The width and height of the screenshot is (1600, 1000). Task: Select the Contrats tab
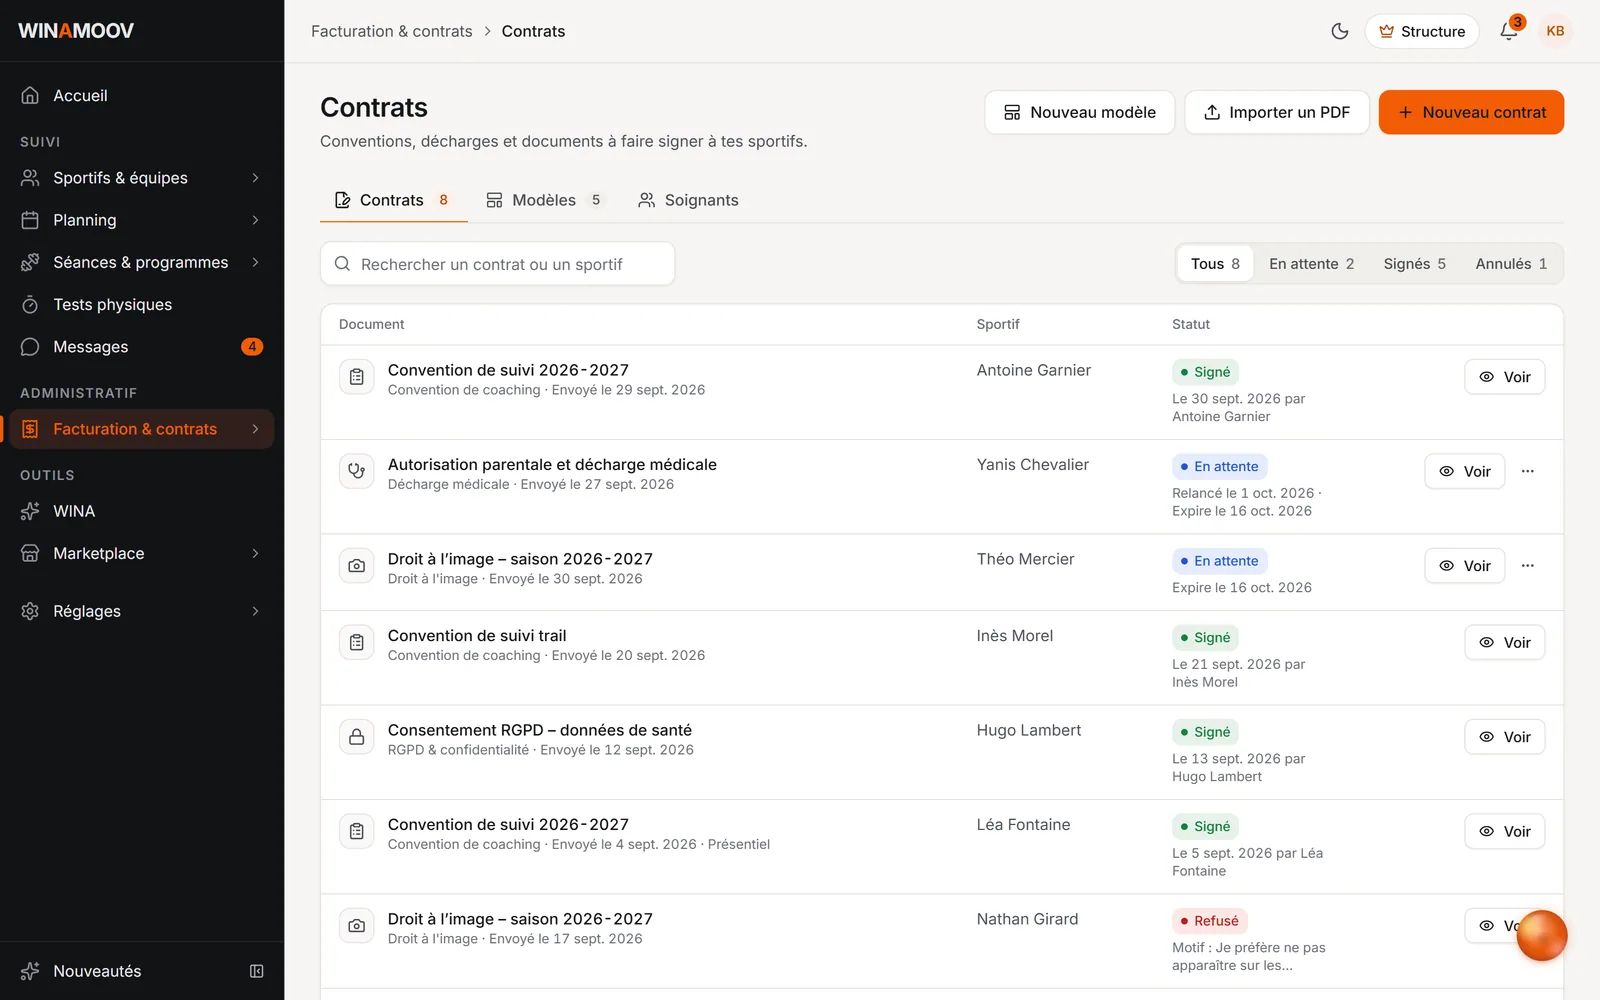[392, 200]
